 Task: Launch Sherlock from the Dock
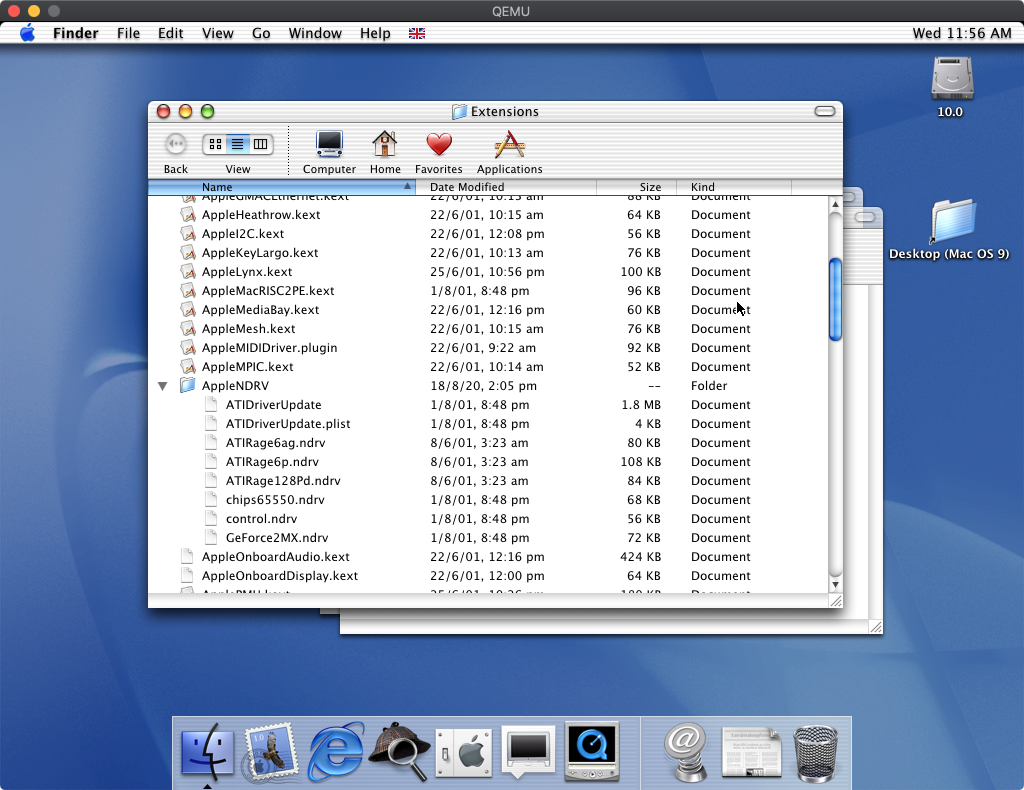coord(399,750)
